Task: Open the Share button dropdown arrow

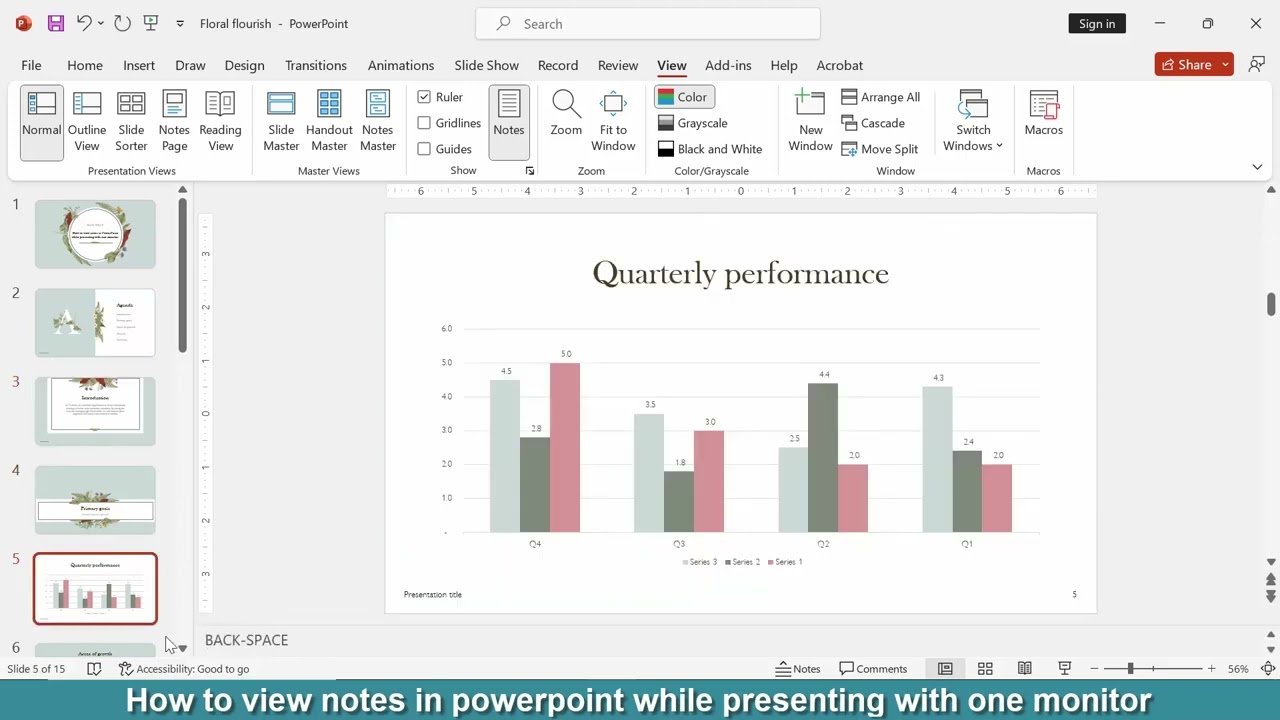Action: 1225,65
